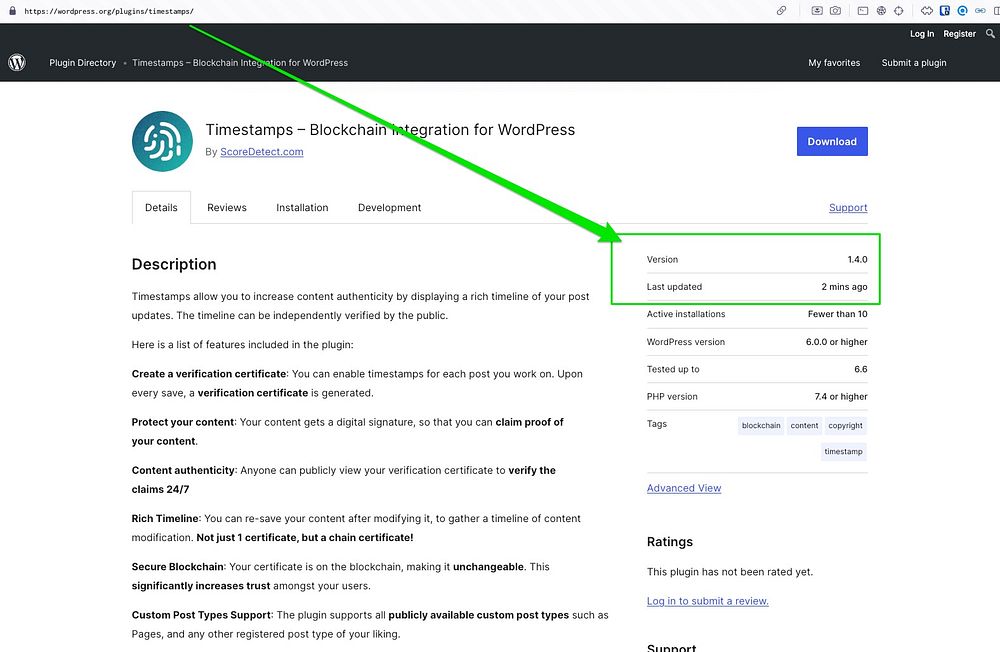Open the Advanced View link
Screen dimensions: 1000x652
684,488
